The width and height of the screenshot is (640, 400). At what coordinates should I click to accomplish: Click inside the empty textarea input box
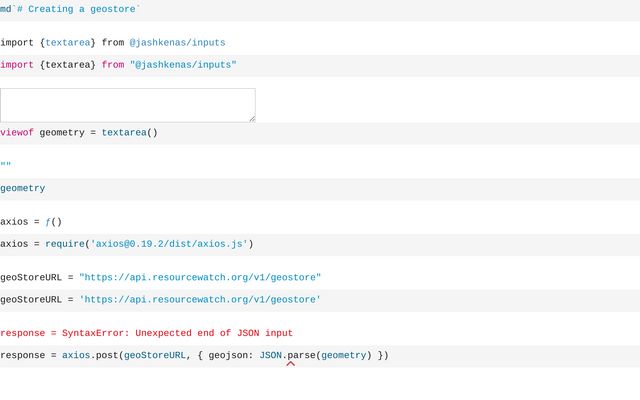tap(127, 105)
